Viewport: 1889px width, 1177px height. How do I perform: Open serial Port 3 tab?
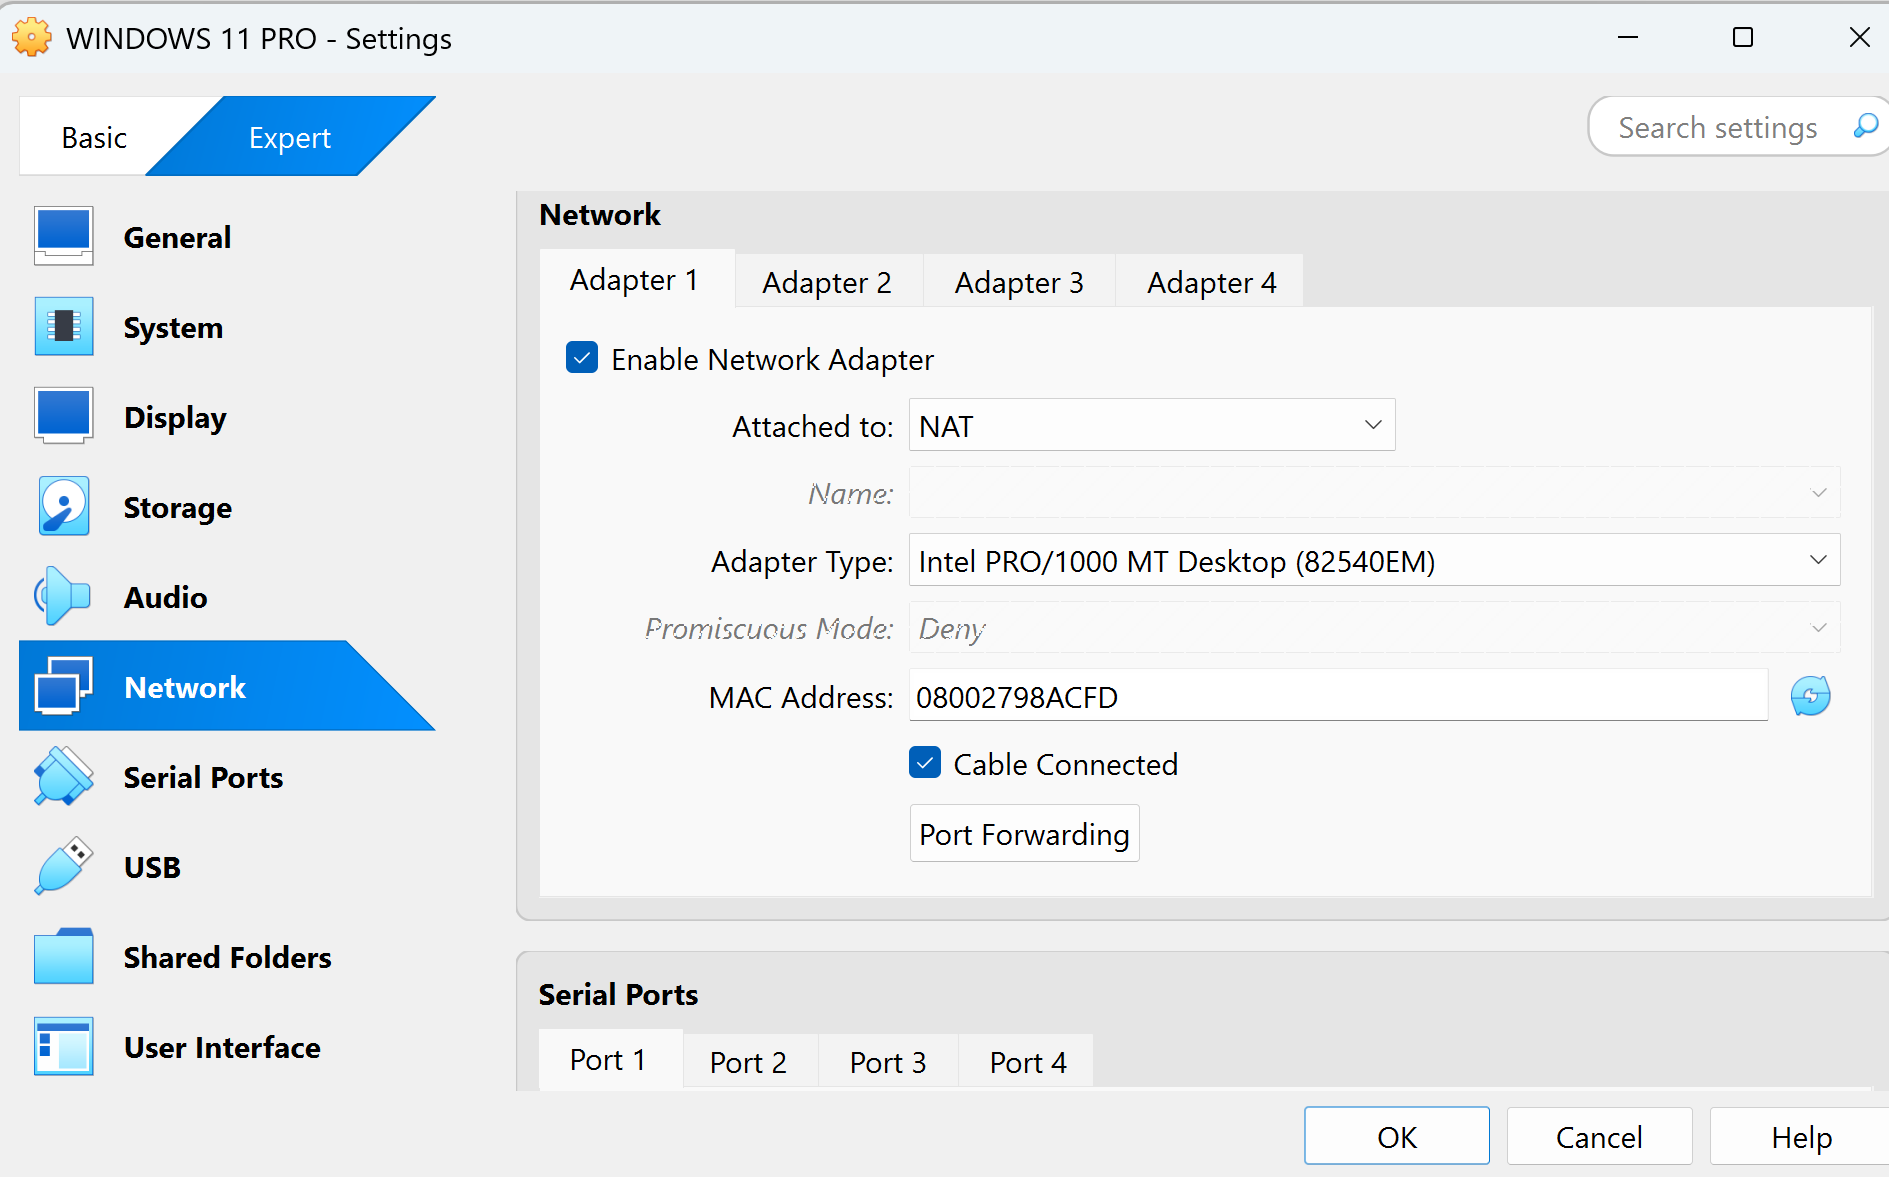888,1062
